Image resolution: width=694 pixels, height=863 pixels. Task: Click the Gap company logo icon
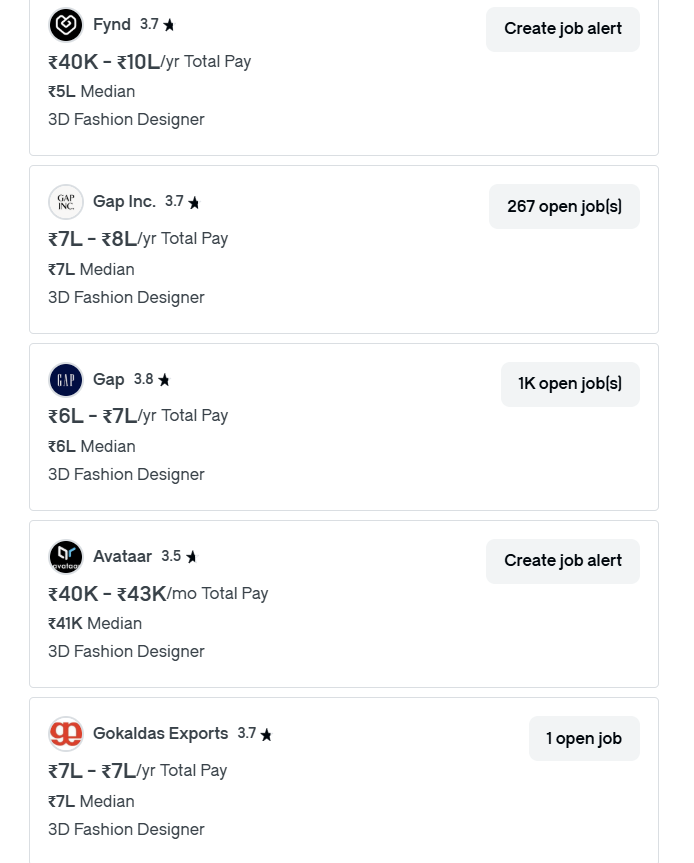66,379
